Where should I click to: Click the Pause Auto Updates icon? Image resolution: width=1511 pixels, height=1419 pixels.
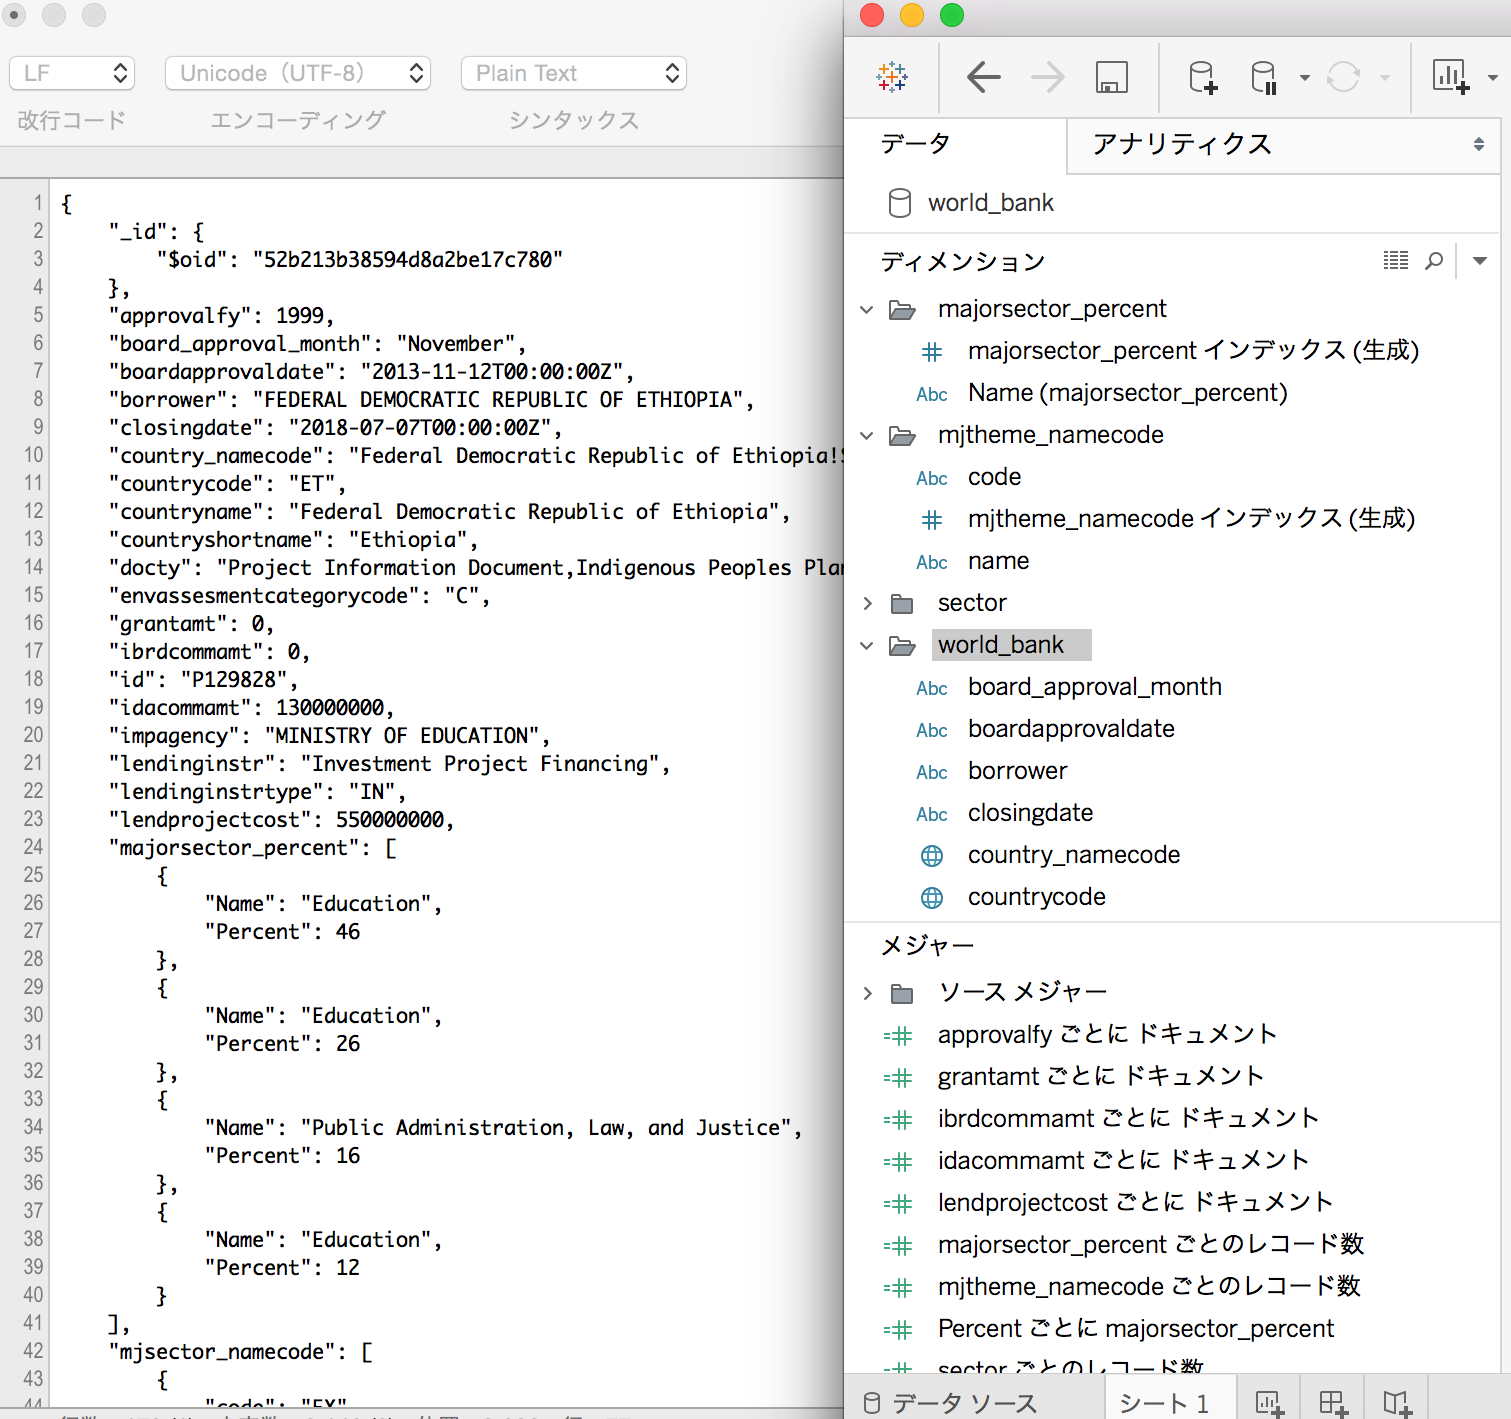click(1263, 77)
